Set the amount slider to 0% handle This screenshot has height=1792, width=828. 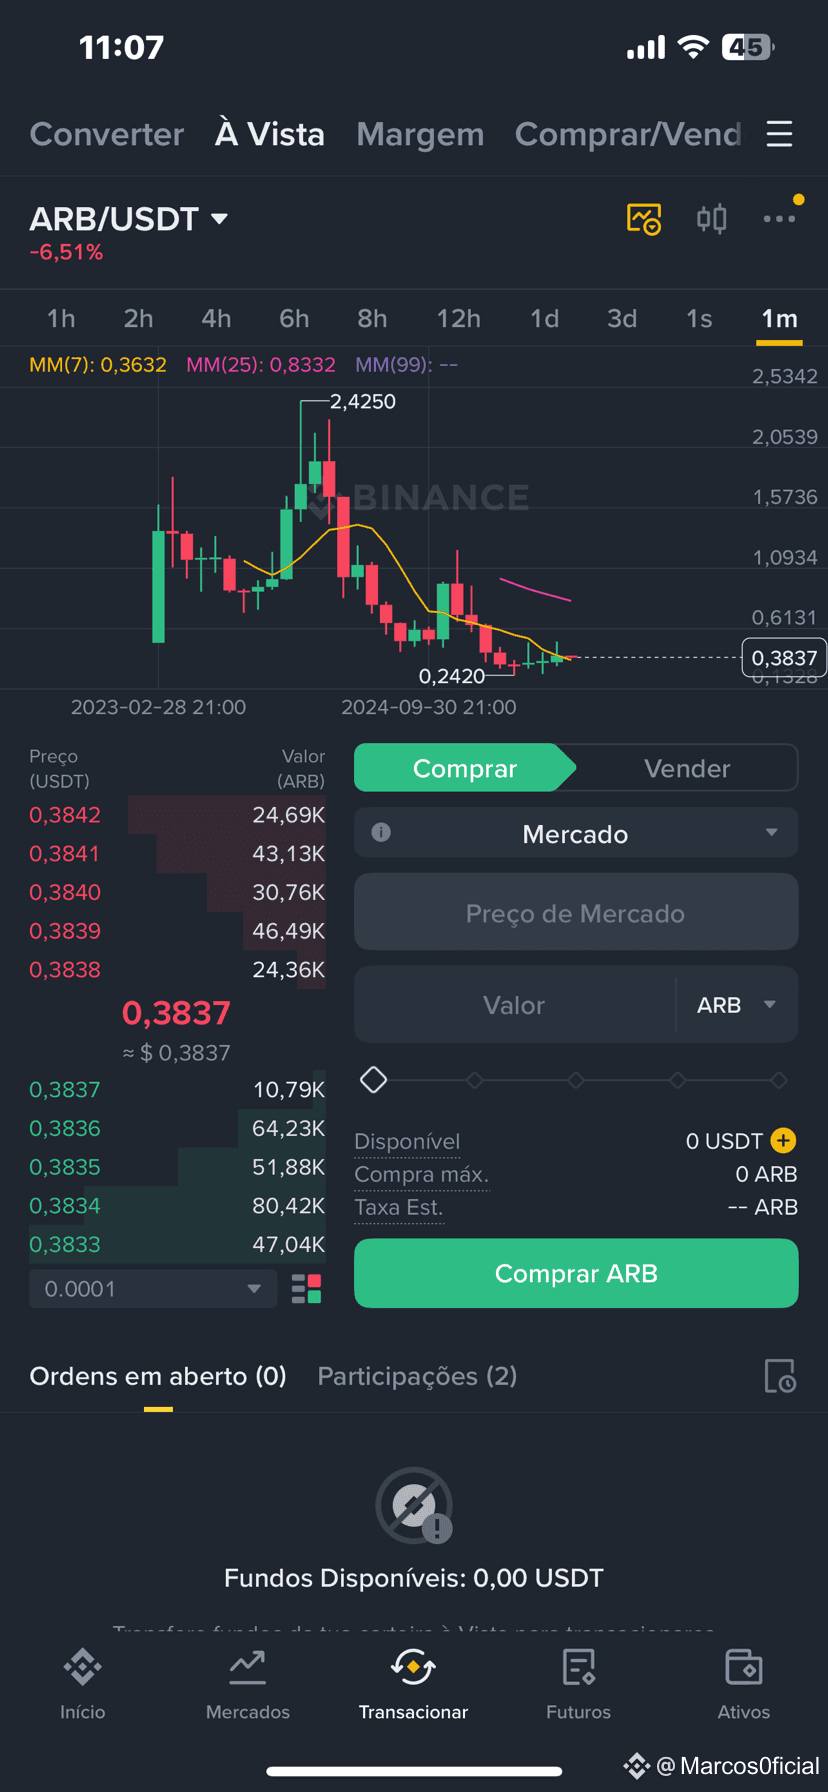pos(373,1080)
